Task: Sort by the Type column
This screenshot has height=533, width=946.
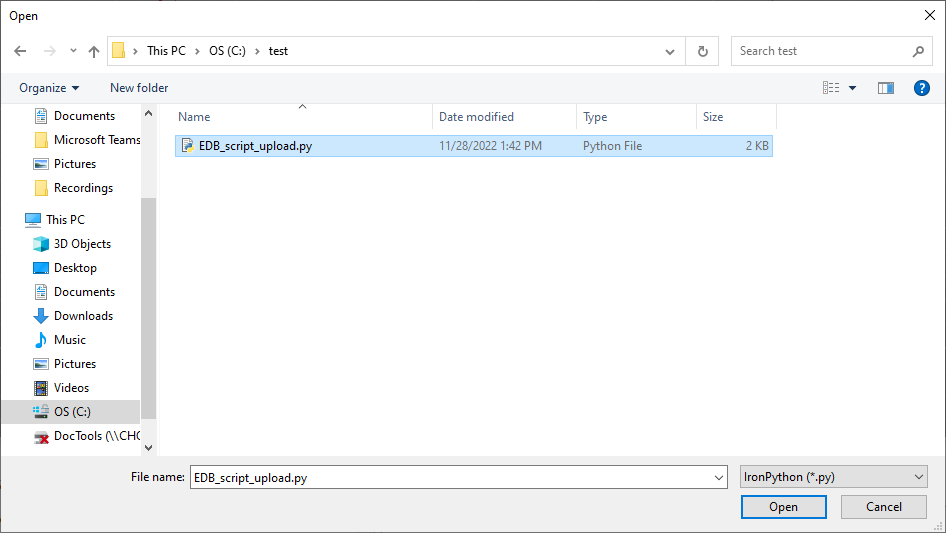Action: (636, 116)
